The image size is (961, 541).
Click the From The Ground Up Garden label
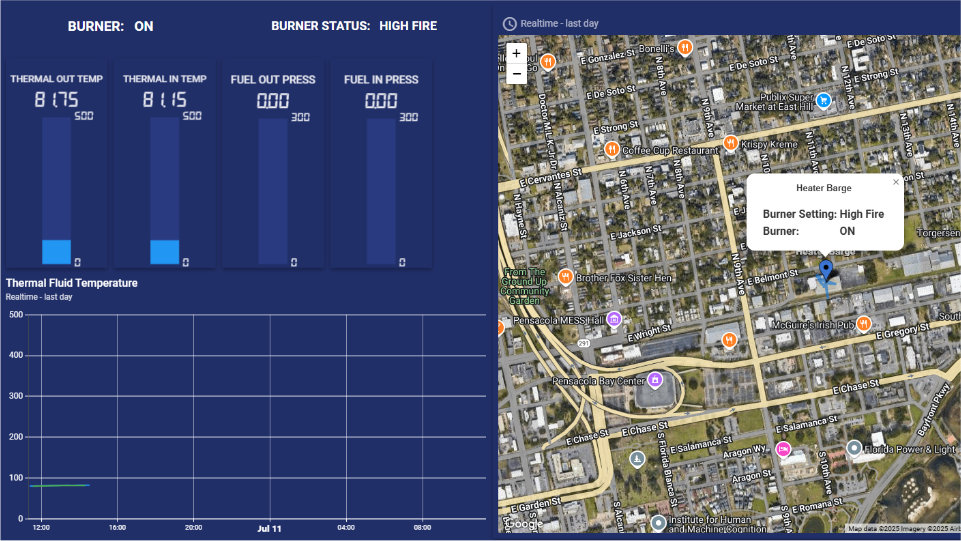pyautogui.click(x=525, y=286)
